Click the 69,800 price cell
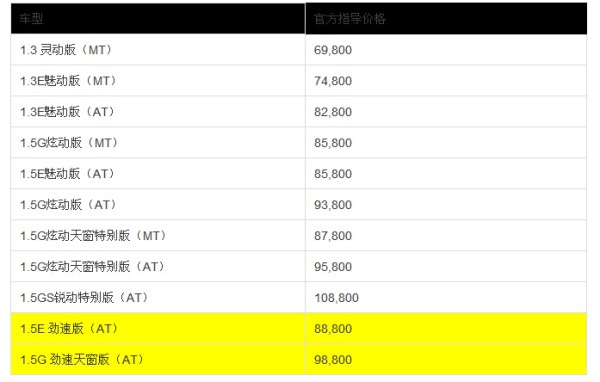This screenshot has height=382, width=600. tap(446, 50)
